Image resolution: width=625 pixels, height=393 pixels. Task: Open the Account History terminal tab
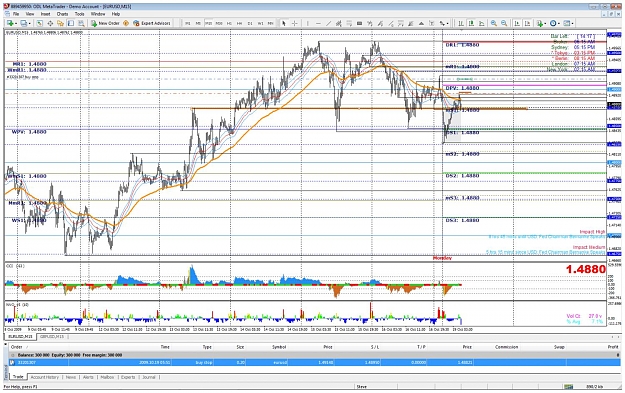point(45,377)
